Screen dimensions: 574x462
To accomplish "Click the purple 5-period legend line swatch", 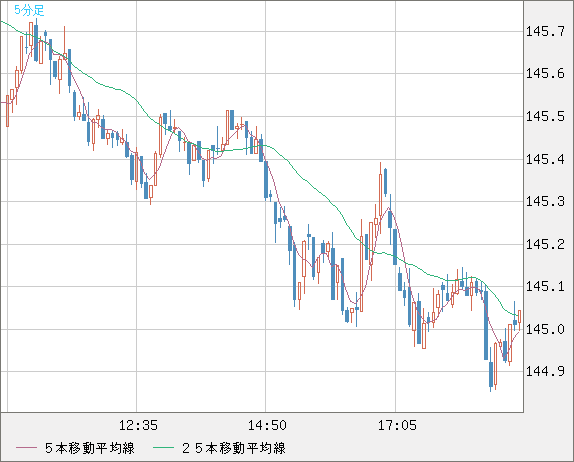I will [27, 448].
